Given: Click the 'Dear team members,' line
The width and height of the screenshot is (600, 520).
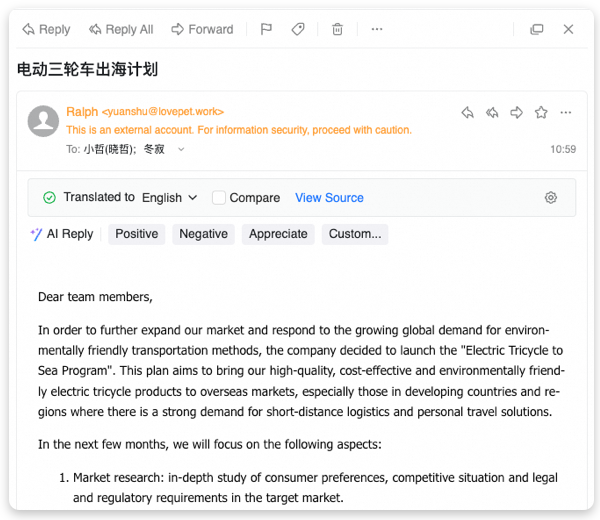Looking at the screenshot, I should point(95,297).
